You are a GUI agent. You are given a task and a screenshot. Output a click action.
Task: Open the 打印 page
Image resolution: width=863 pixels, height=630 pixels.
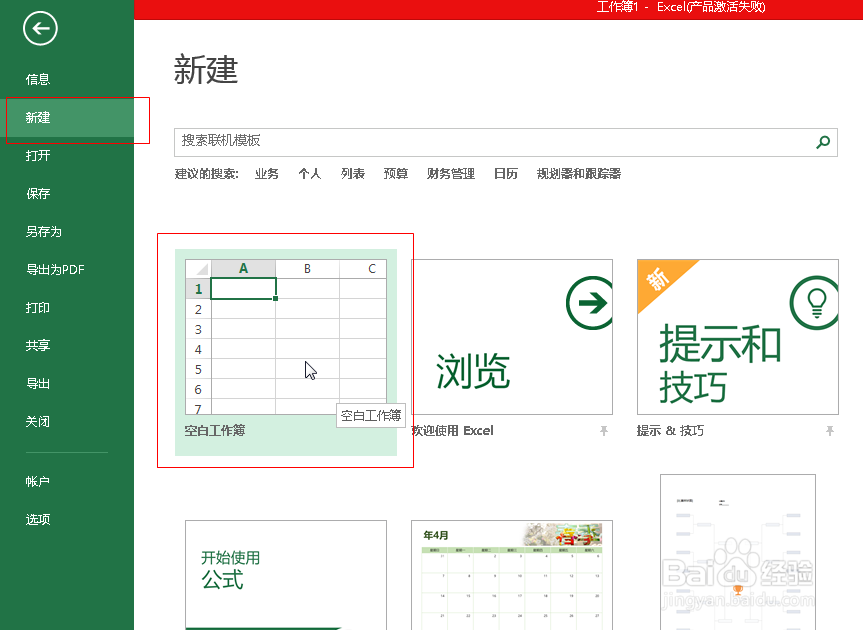click(x=38, y=308)
